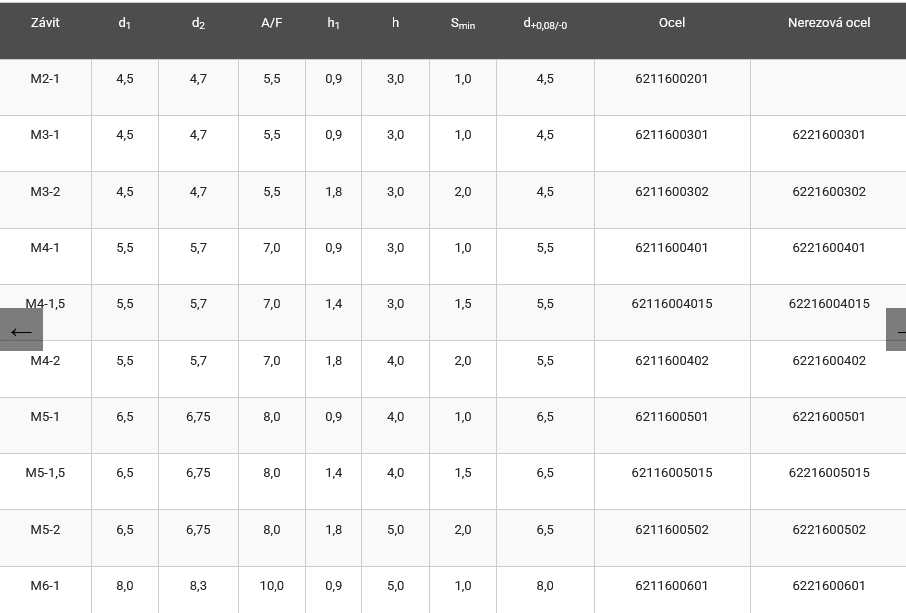Click the Ocel column header
Viewport: 906px width, 613px height.
(672, 23)
